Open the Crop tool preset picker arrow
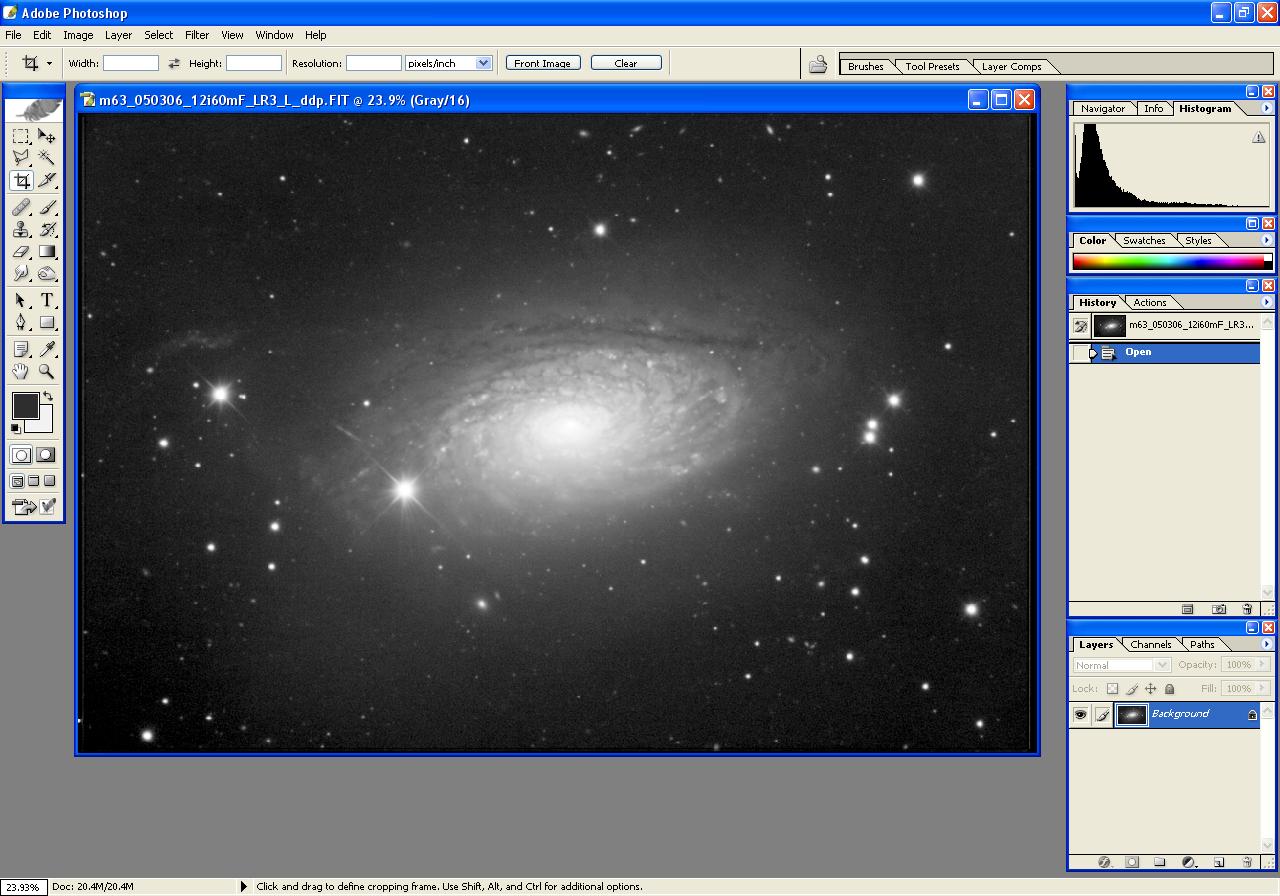The image size is (1280, 896). (49, 63)
